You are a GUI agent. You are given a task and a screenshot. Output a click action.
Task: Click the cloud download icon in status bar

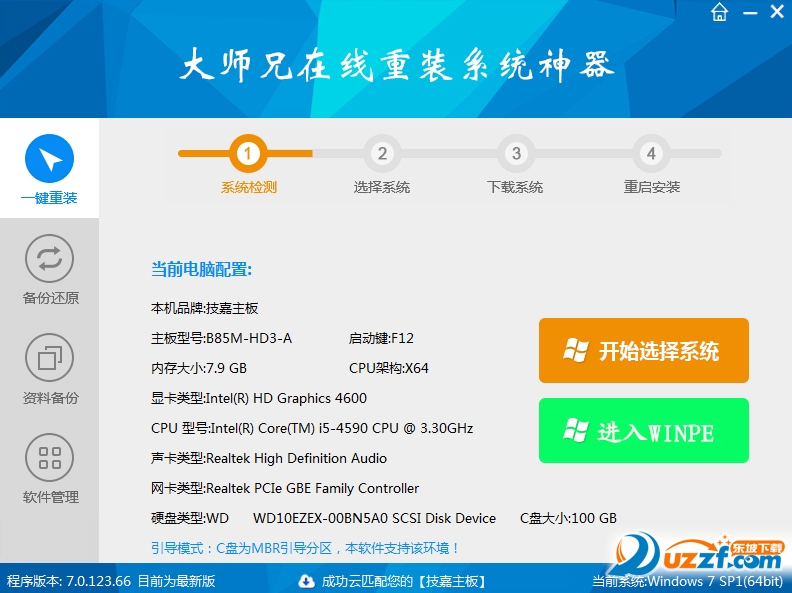pos(306,581)
